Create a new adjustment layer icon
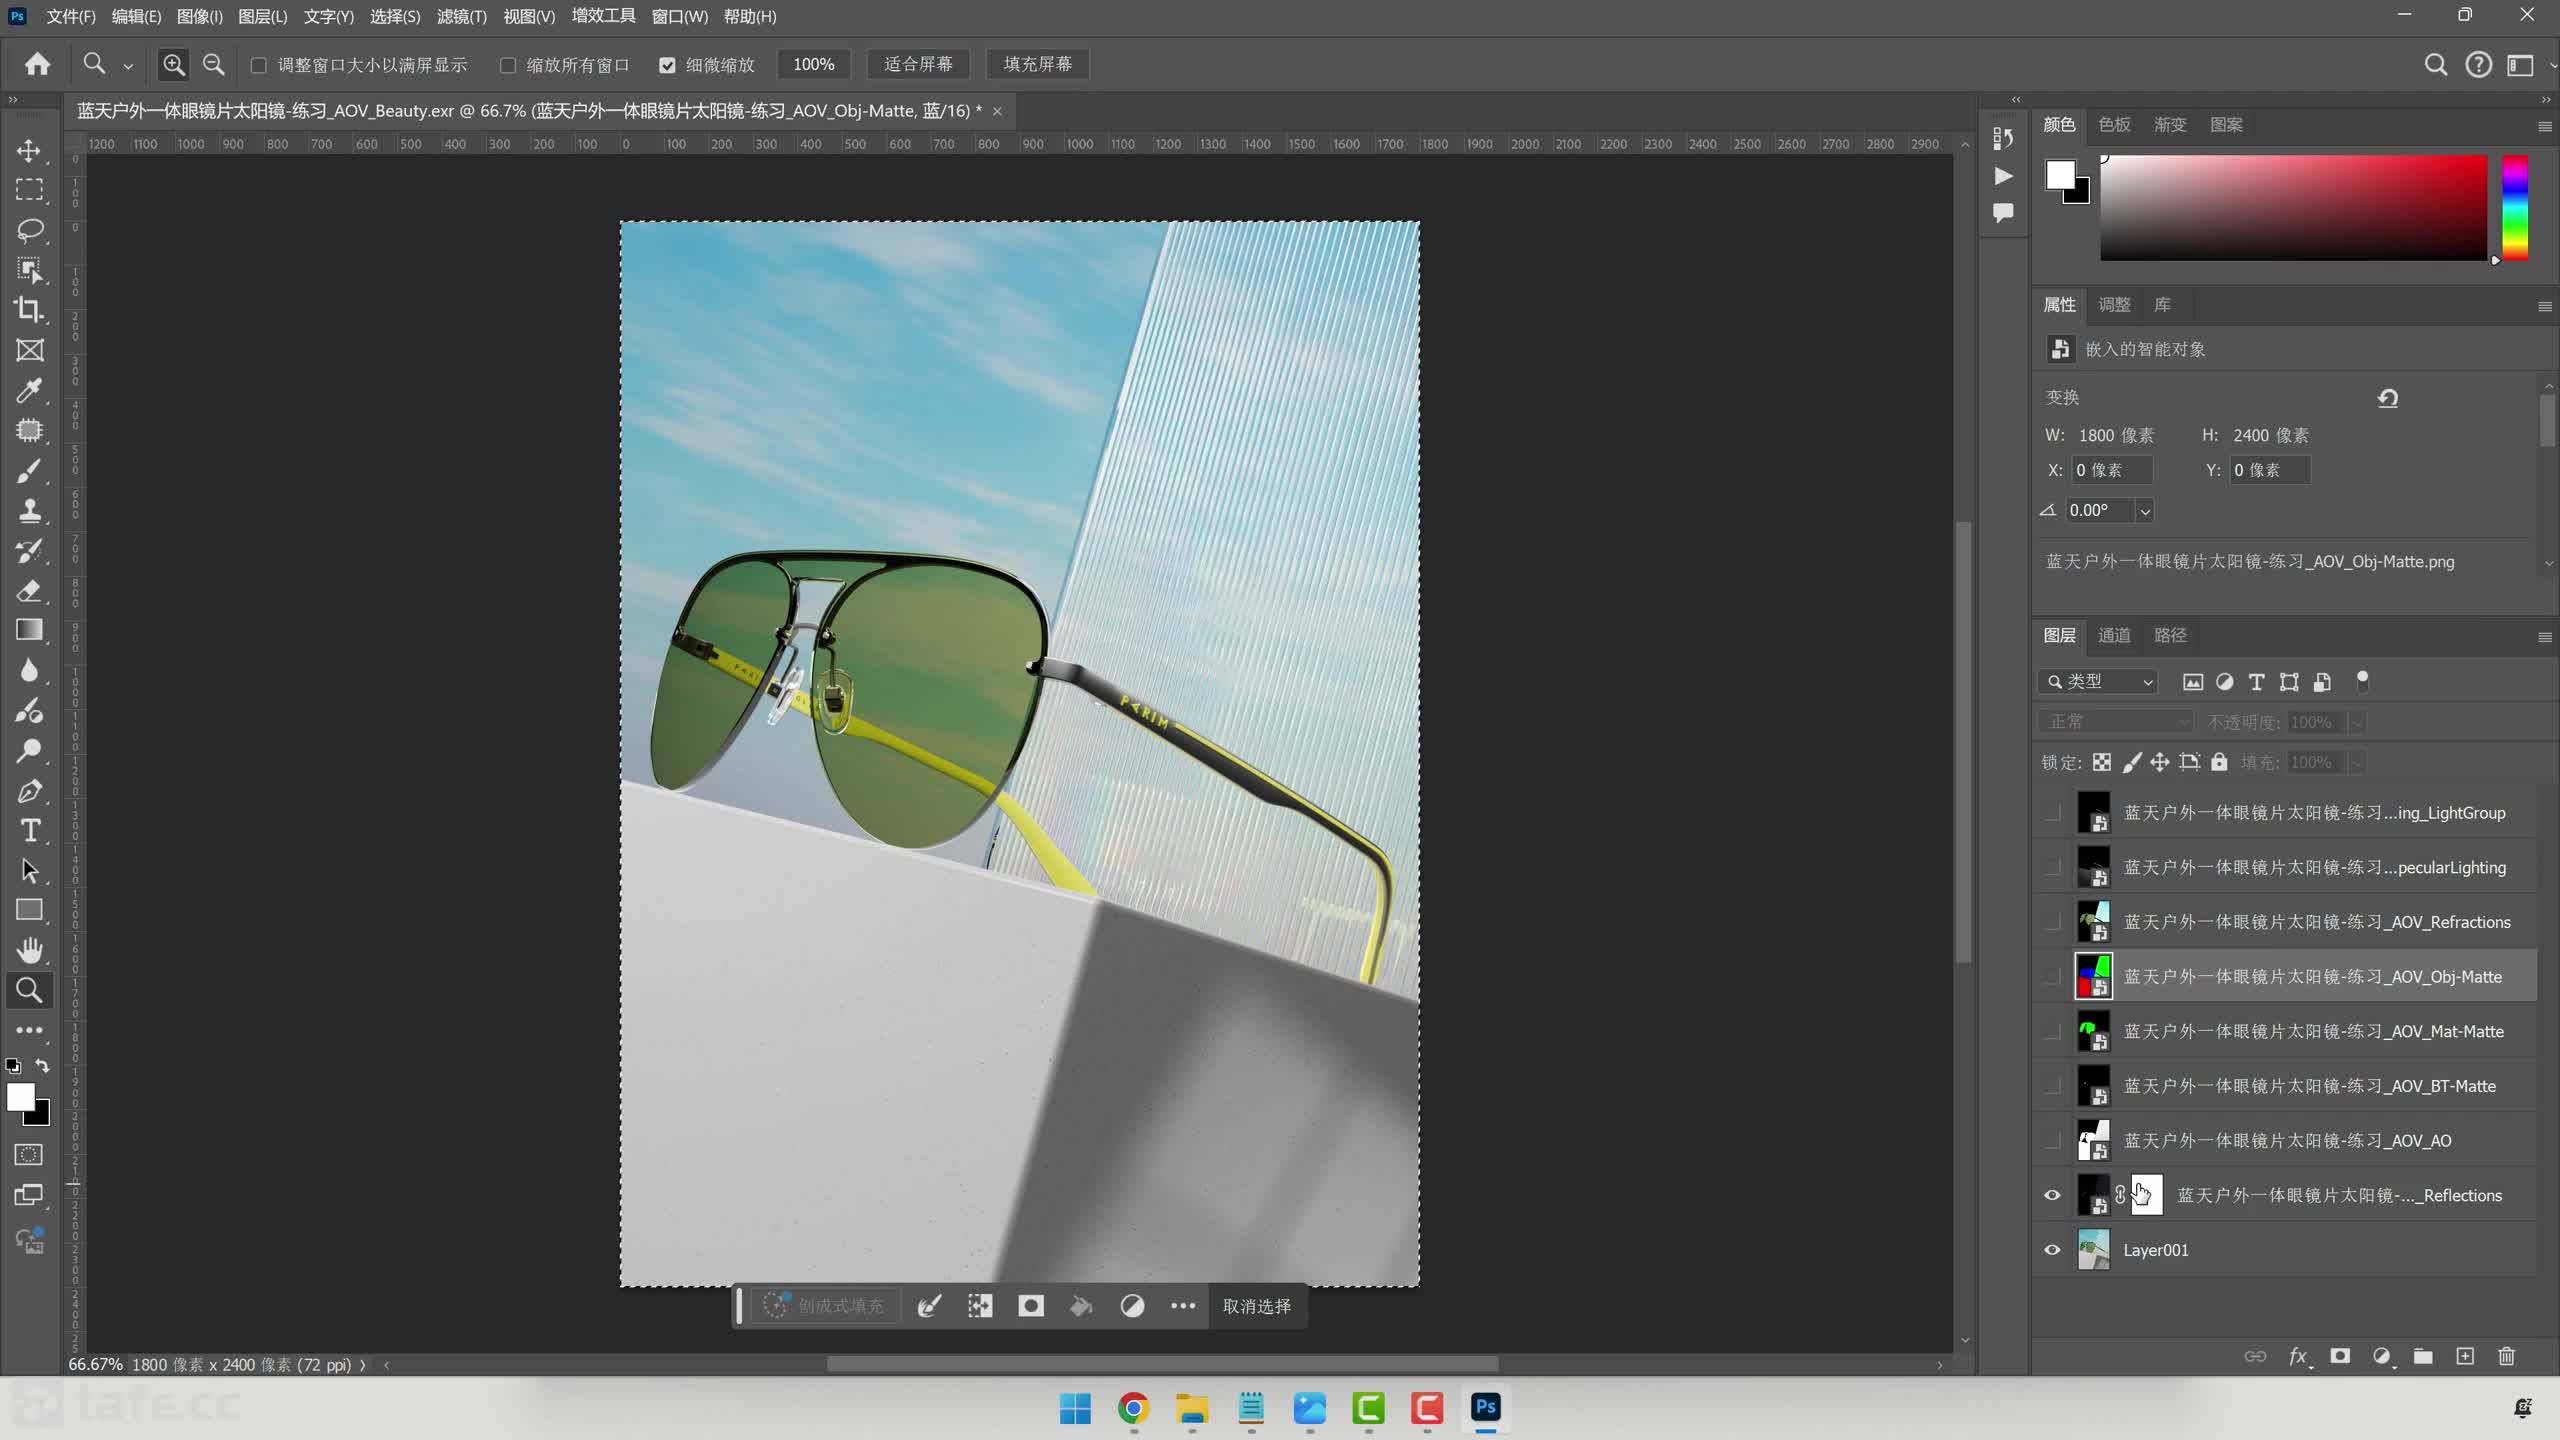Image resolution: width=2560 pixels, height=1440 pixels. click(2382, 1356)
